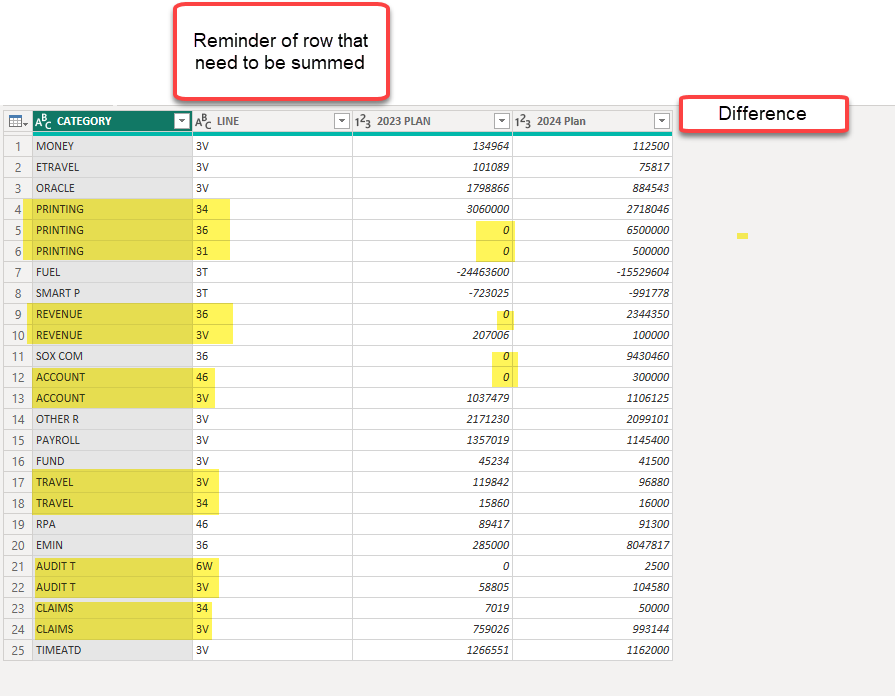Click the 207006 value for REVENUE
895x696 pixels.
click(x=432, y=335)
